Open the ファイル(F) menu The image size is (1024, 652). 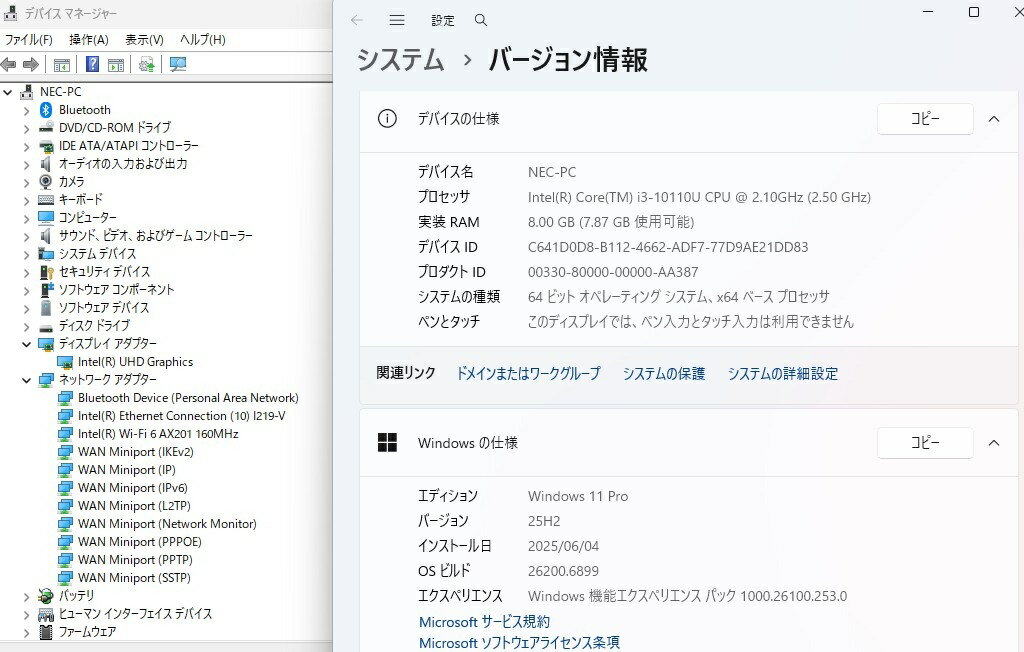tap(29, 40)
